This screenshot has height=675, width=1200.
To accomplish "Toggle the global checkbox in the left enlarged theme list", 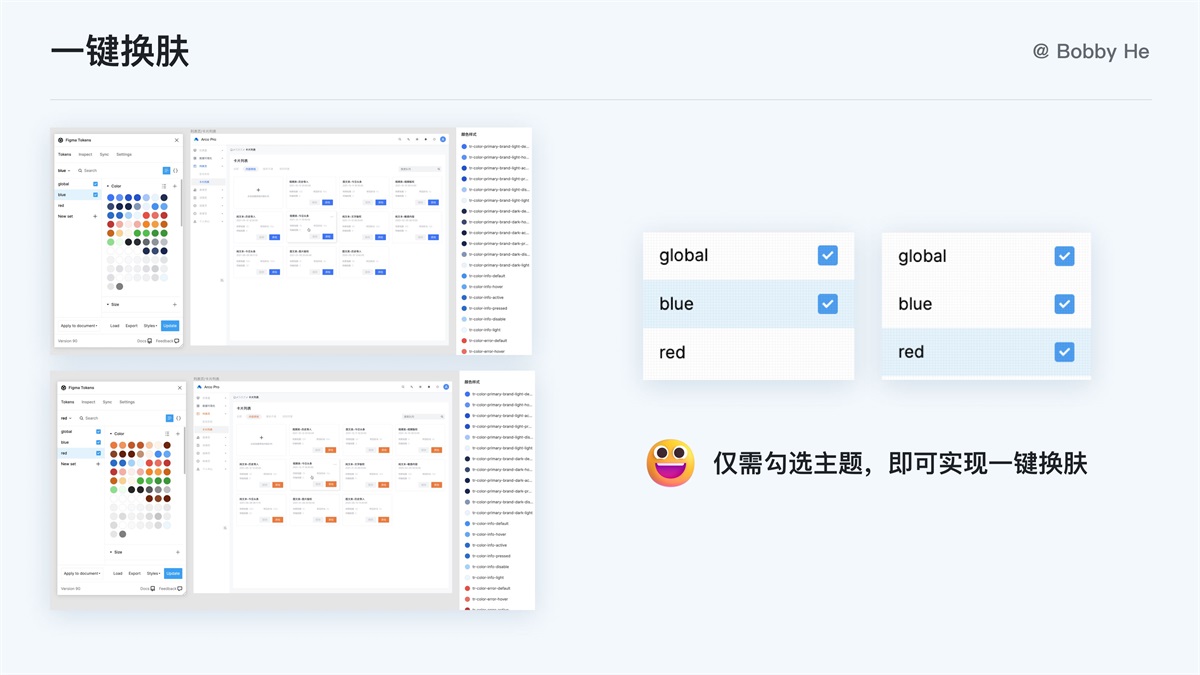I will (827, 256).
